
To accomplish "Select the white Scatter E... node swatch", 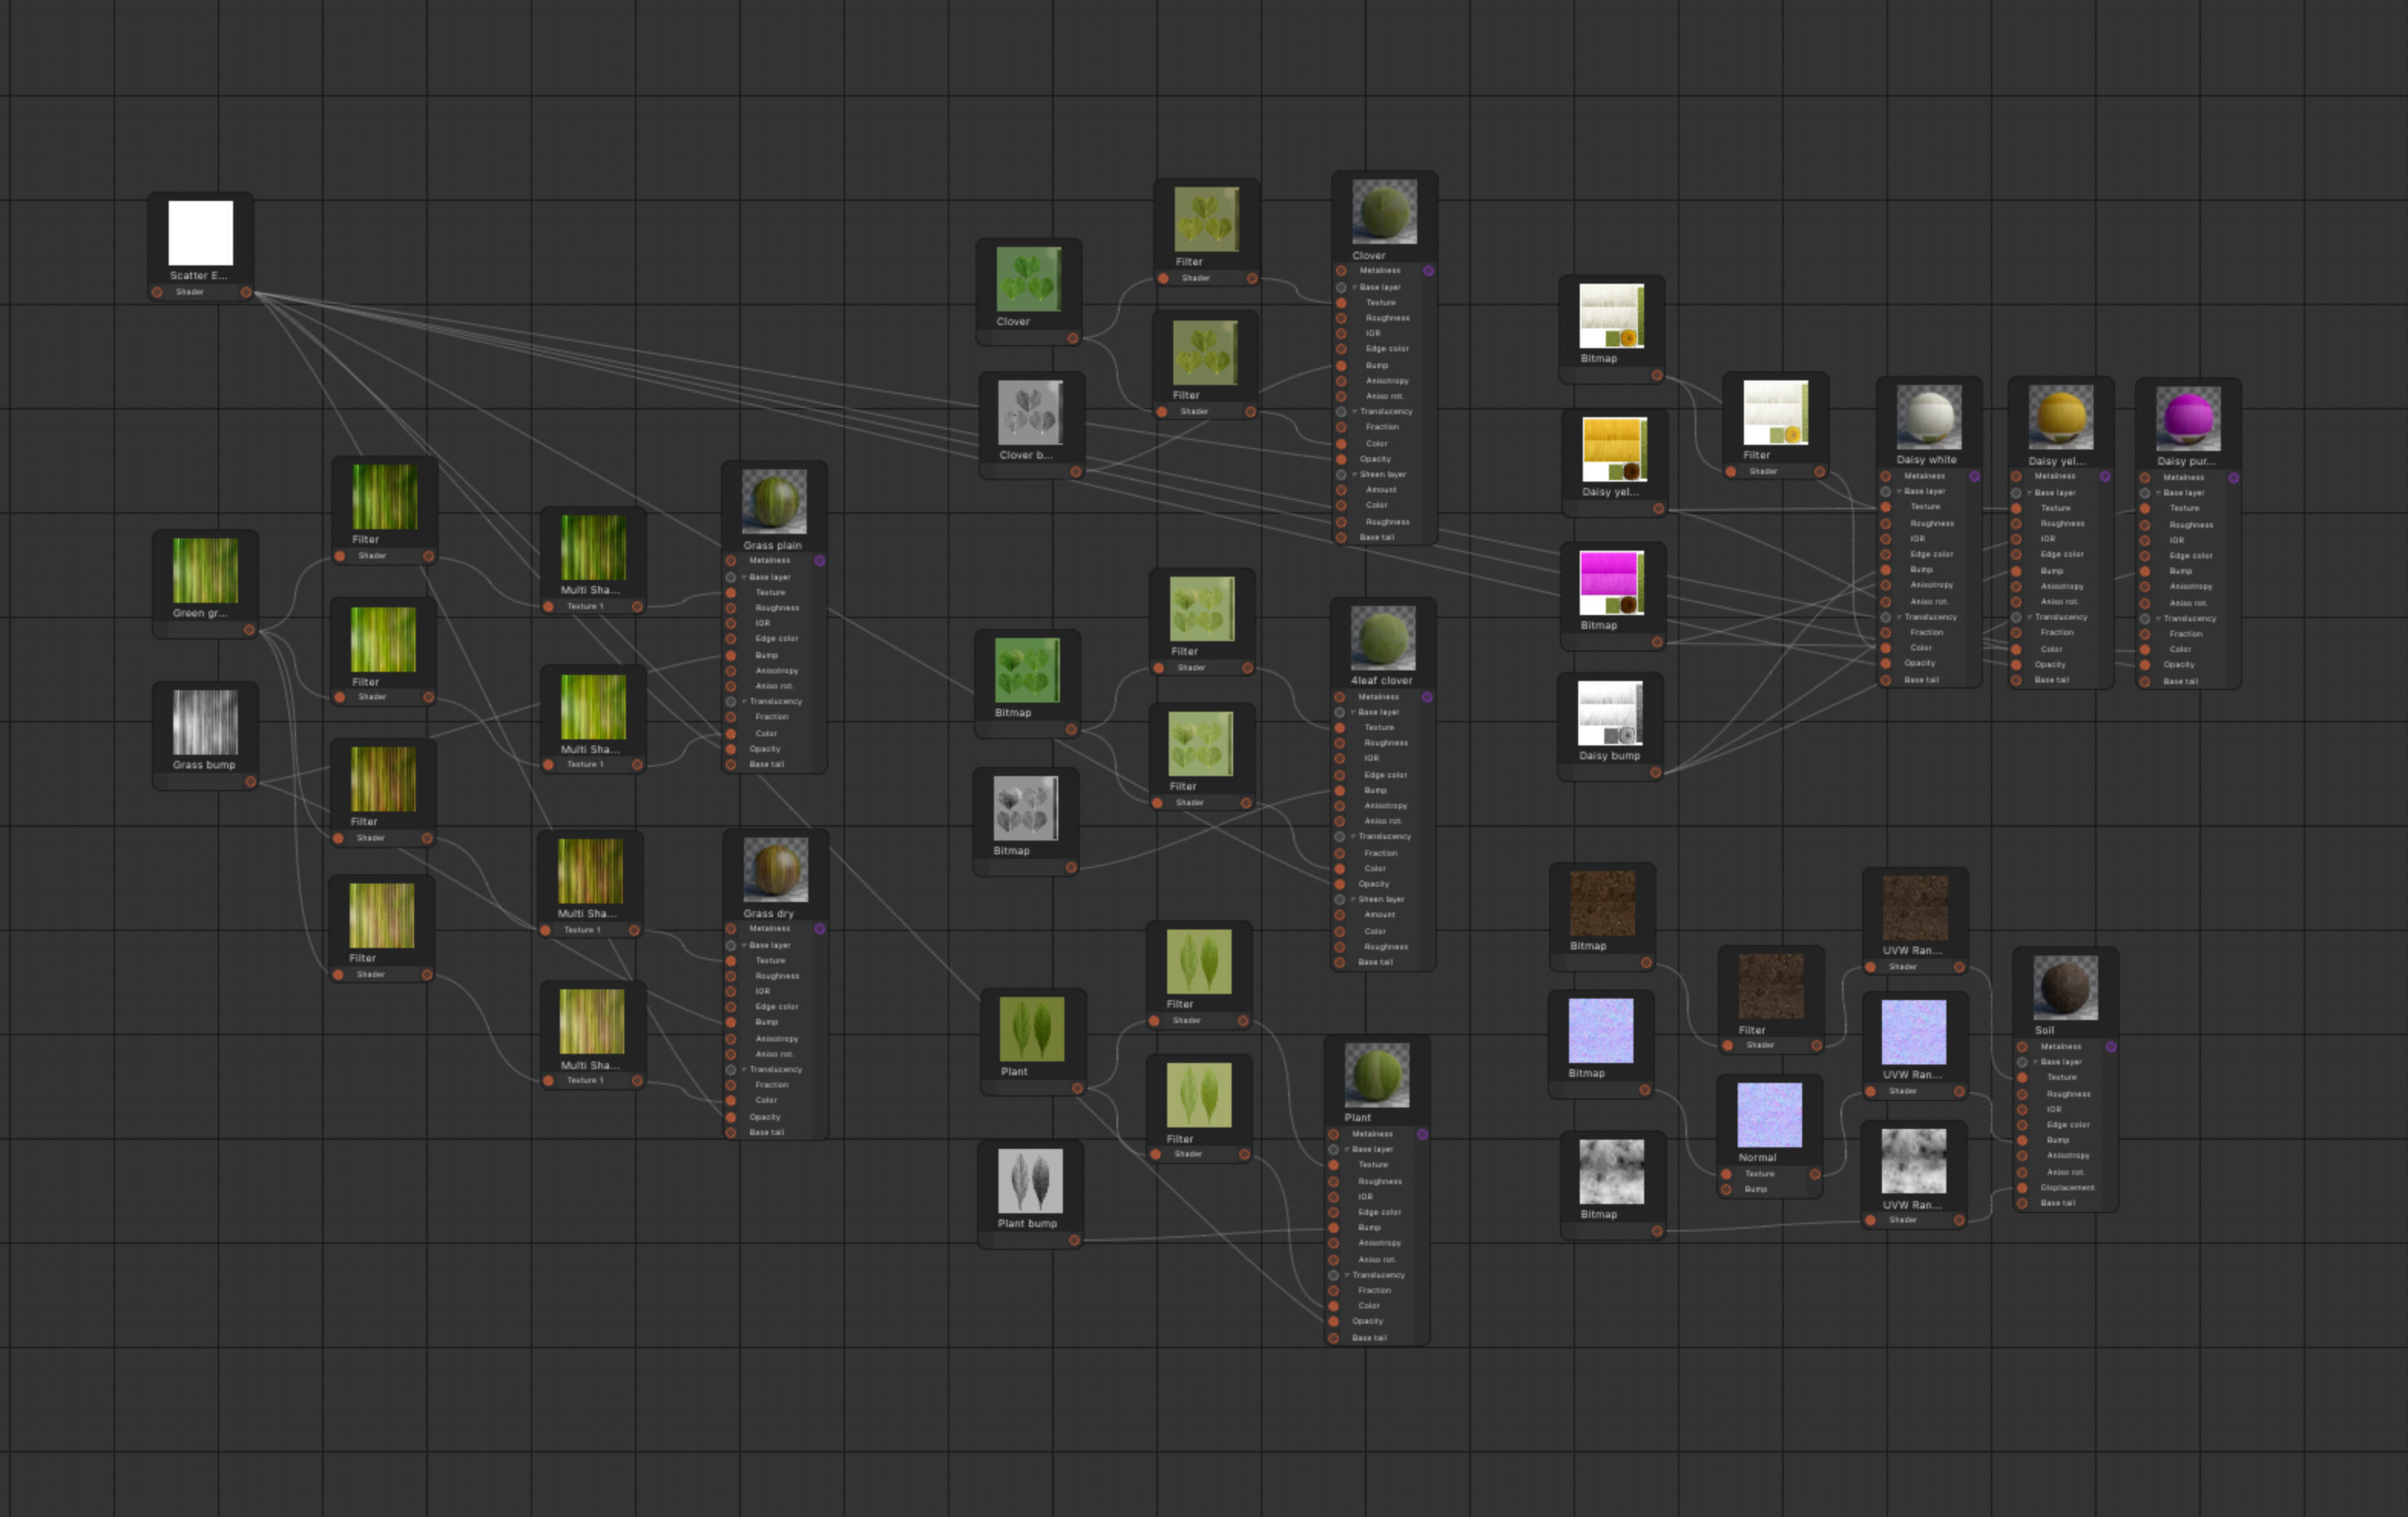I will (x=200, y=233).
